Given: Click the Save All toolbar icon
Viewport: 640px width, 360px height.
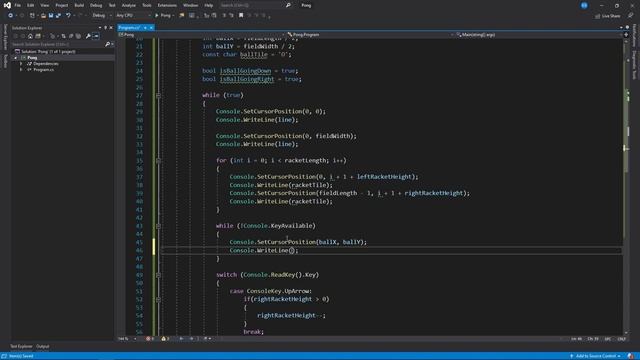Looking at the screenshot, I should point(58,16).
